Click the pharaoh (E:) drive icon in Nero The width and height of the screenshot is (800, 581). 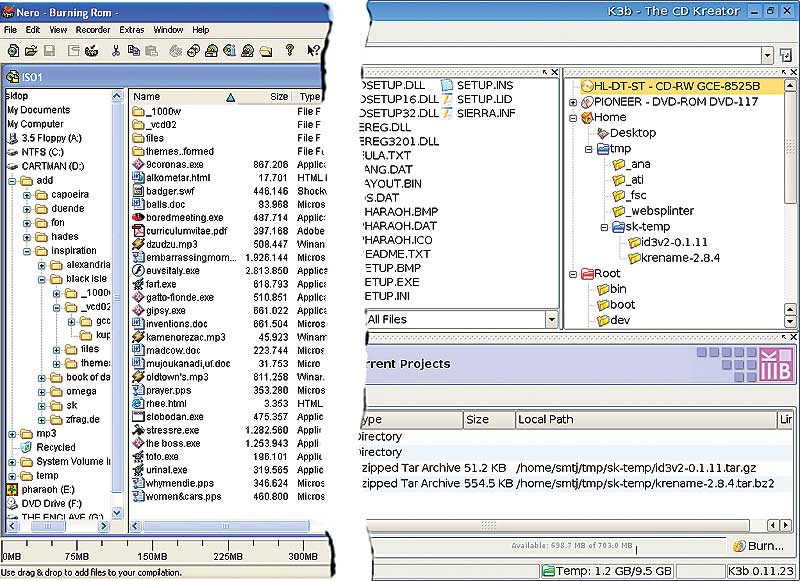(x=12, y=490)
